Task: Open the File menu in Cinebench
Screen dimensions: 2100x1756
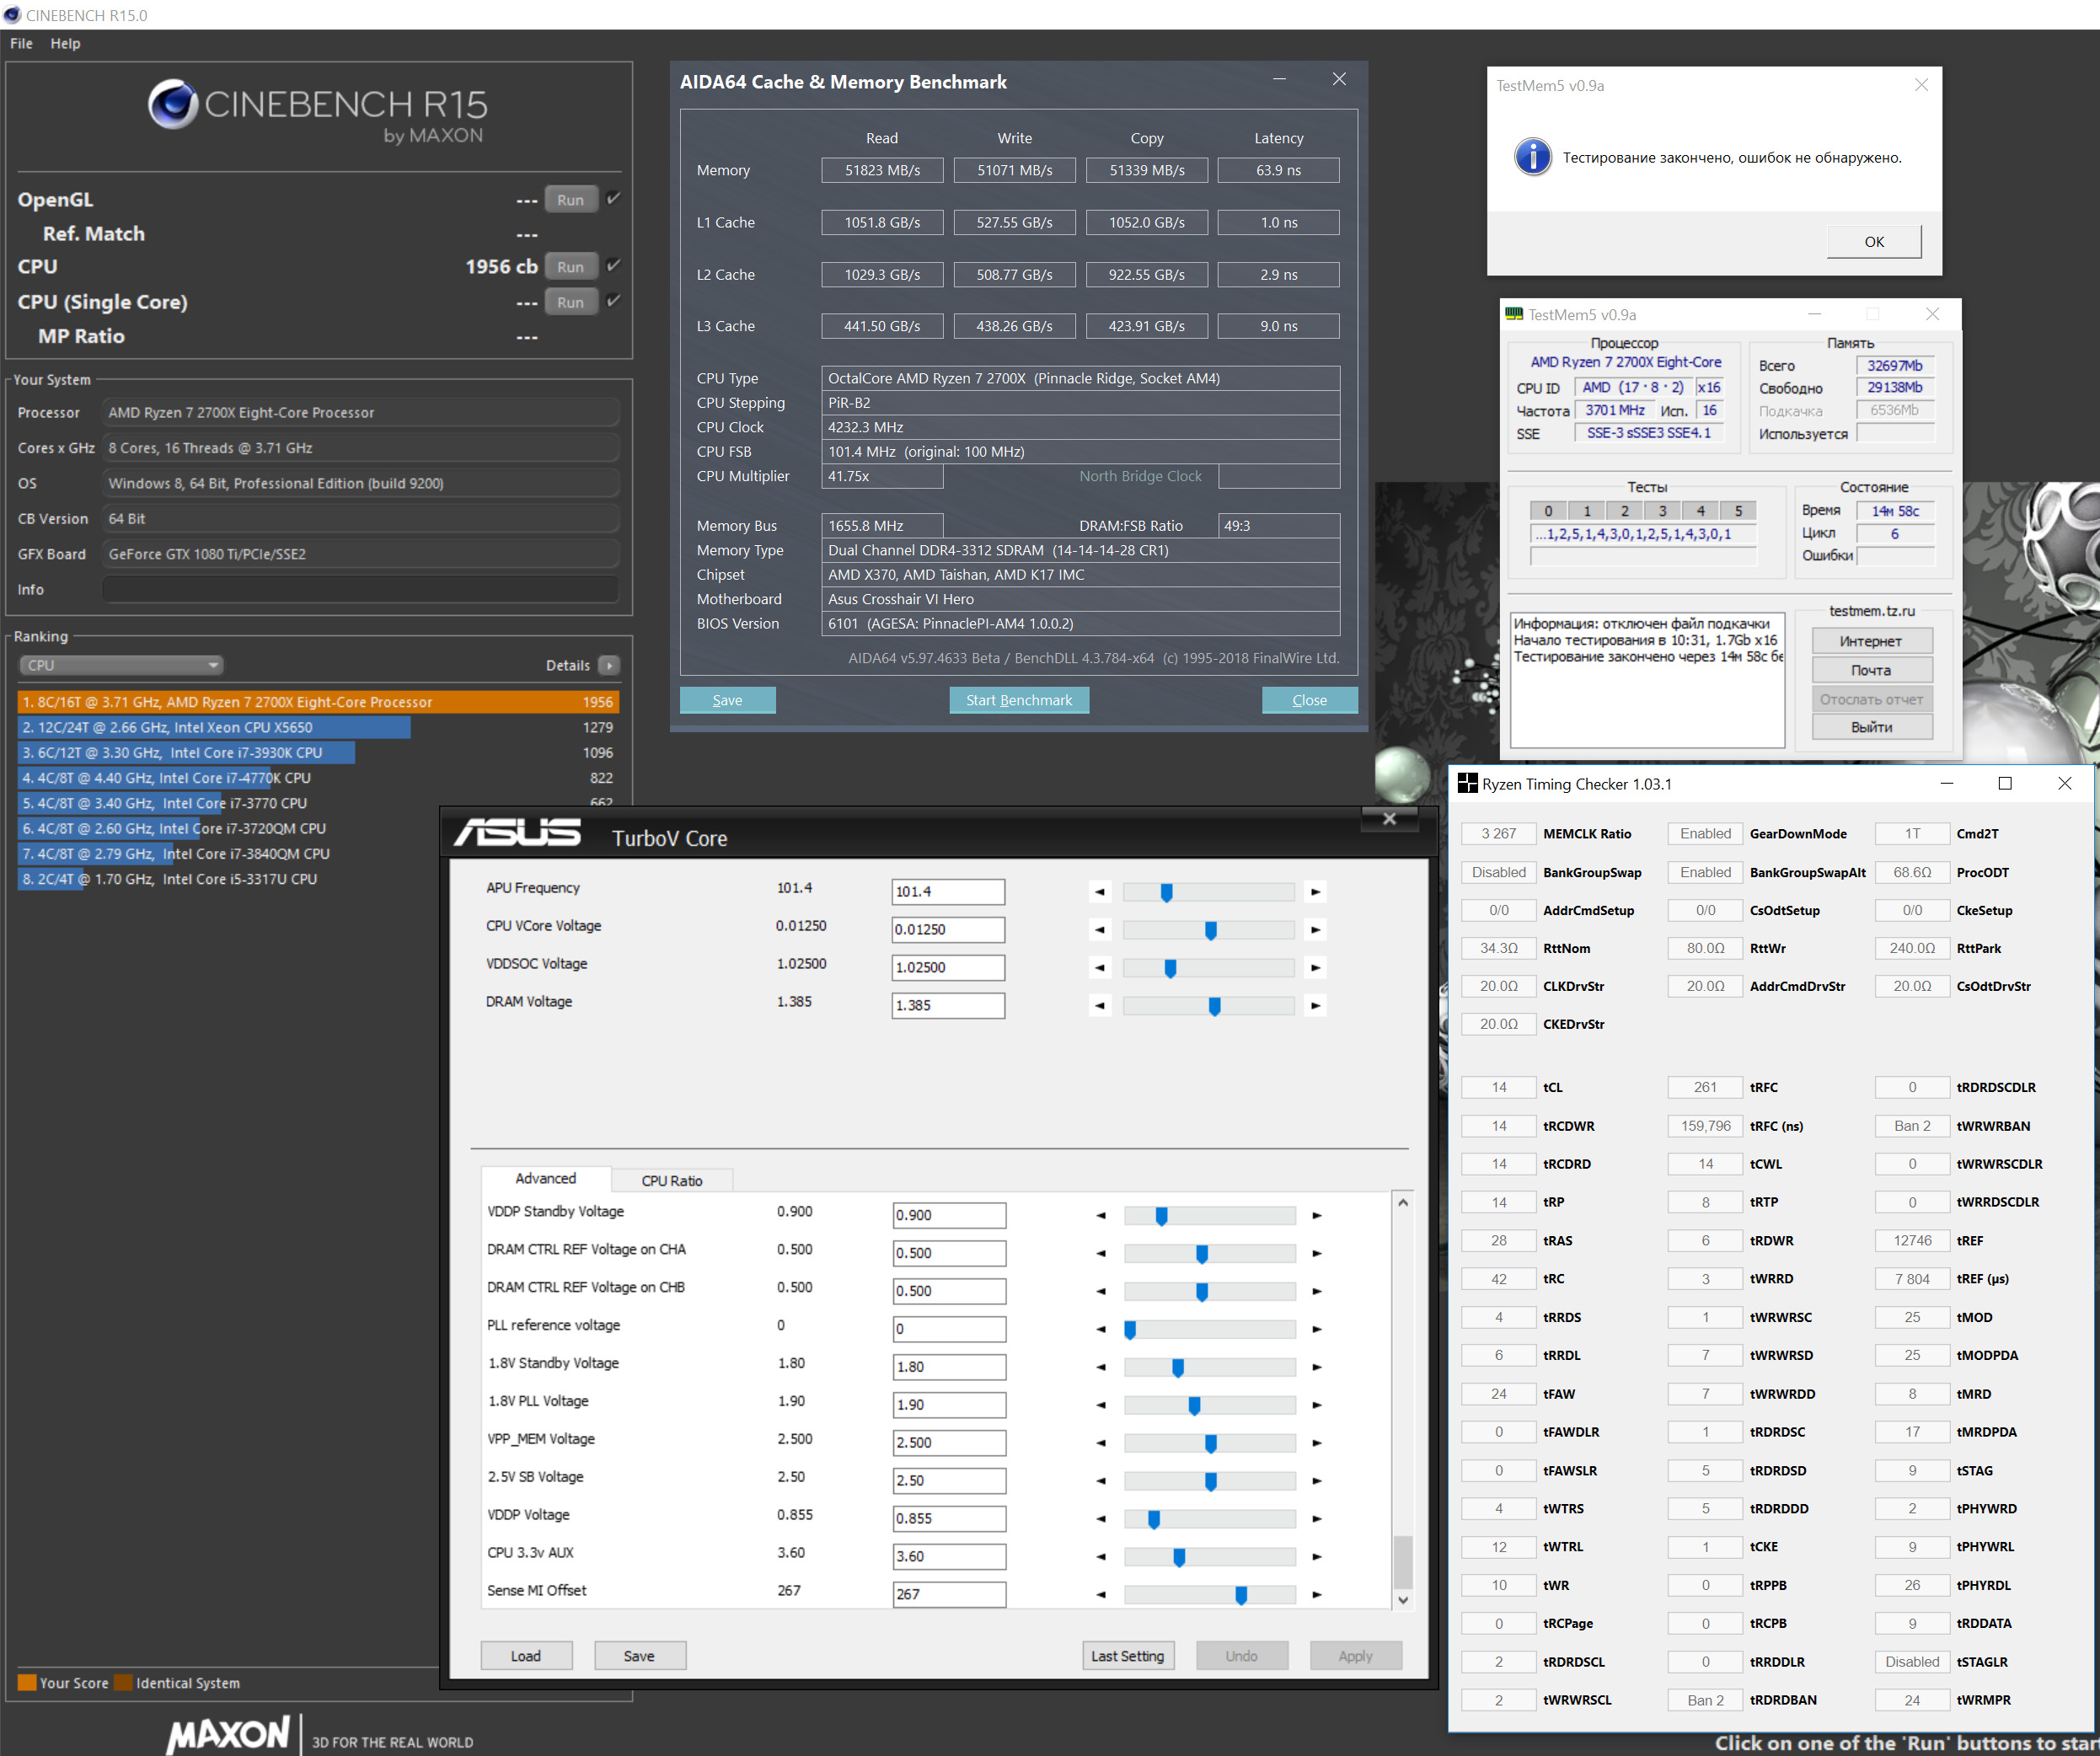Action: pyautogui.click(x=21, y=43)
